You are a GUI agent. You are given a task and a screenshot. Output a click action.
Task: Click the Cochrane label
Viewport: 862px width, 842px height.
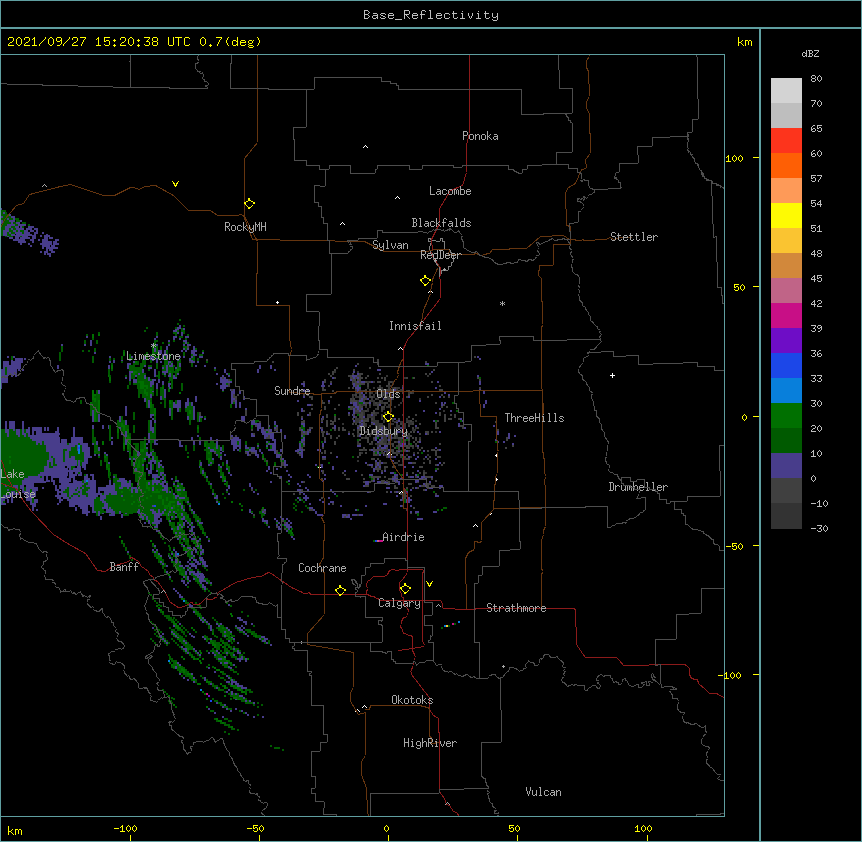pos(322,568)
